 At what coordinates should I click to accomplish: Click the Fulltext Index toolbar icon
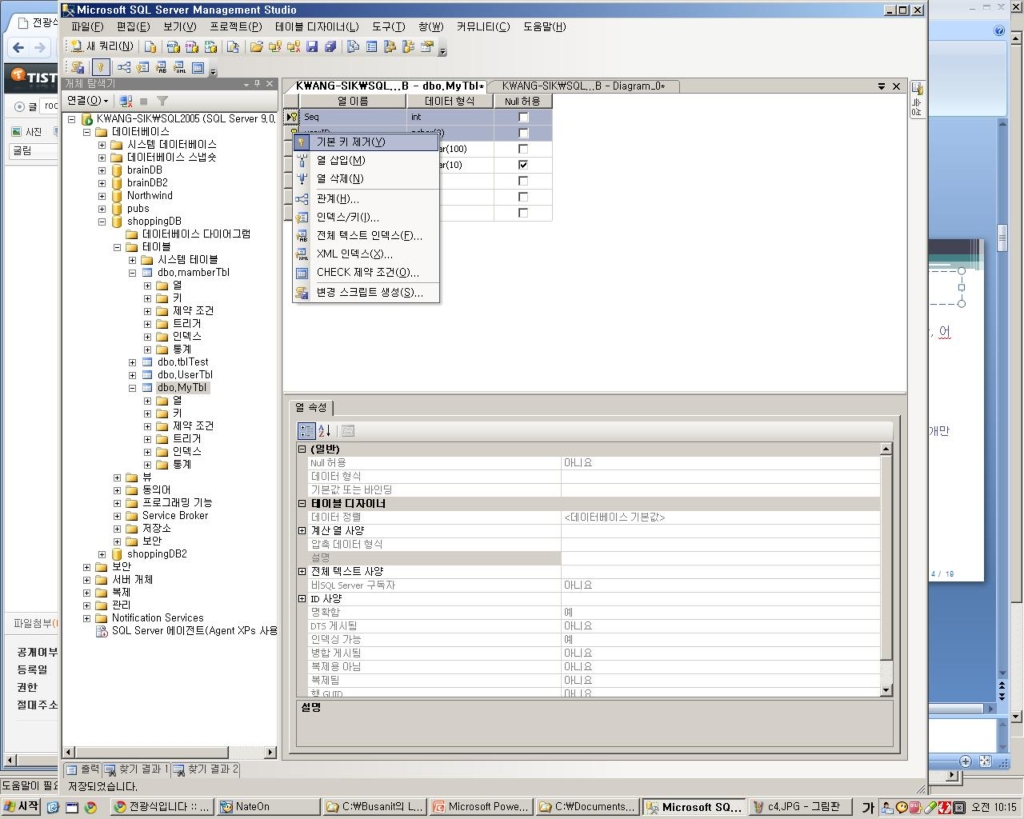click(x=161, y=67)
